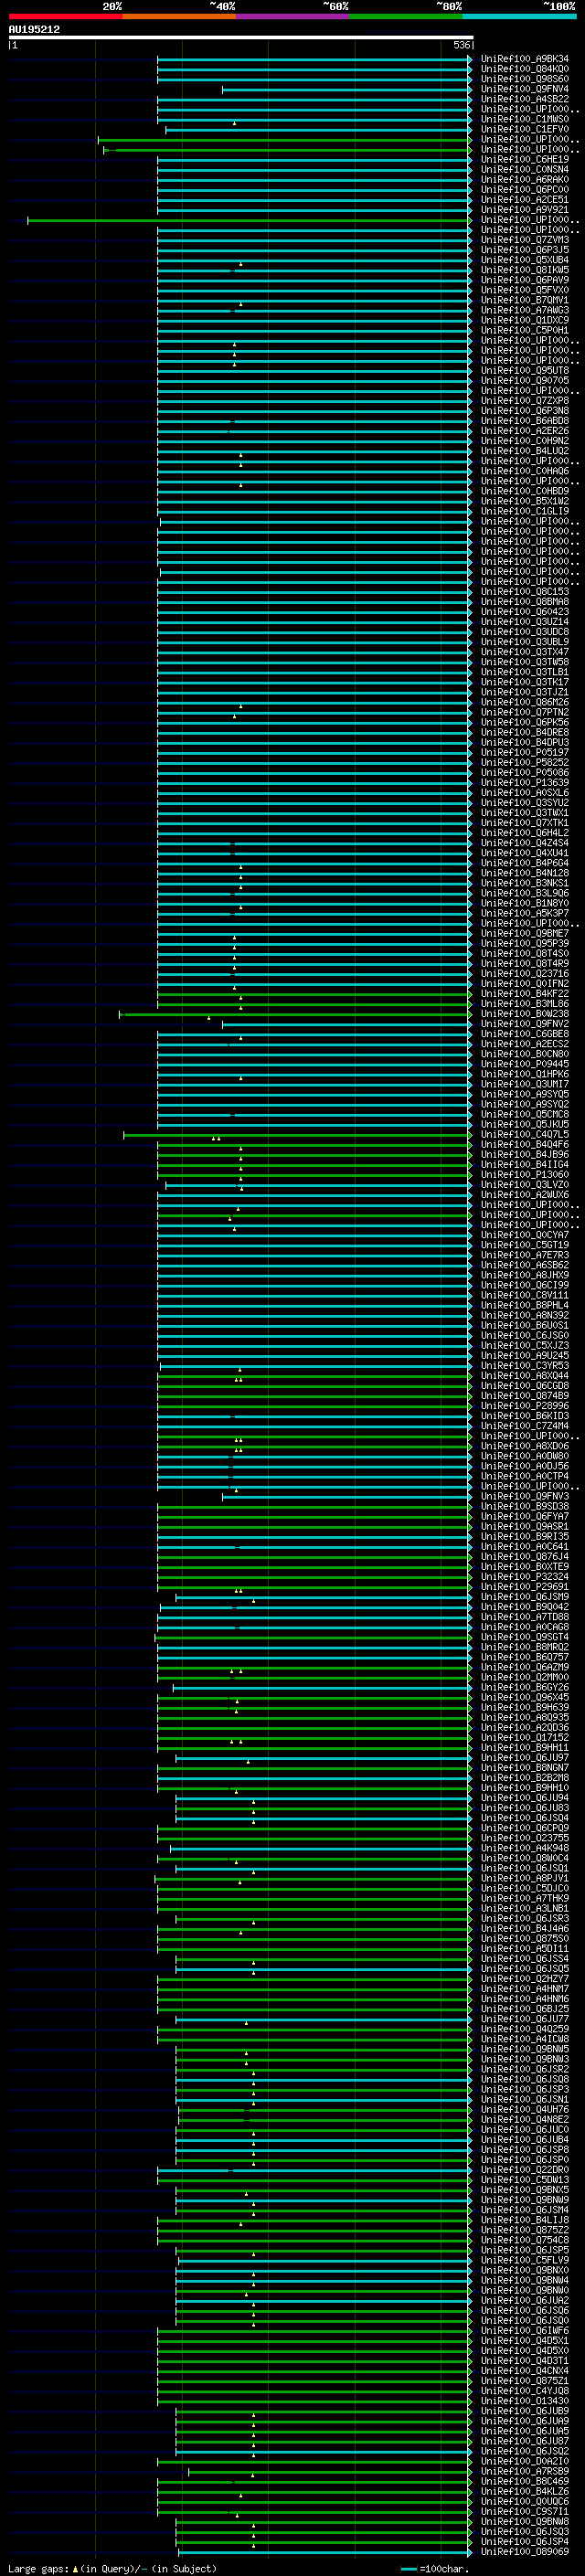Screen dimensions: 585x2576
Task: Select the UniRef100_Q95UT8 label
Action: pos(524,370)
